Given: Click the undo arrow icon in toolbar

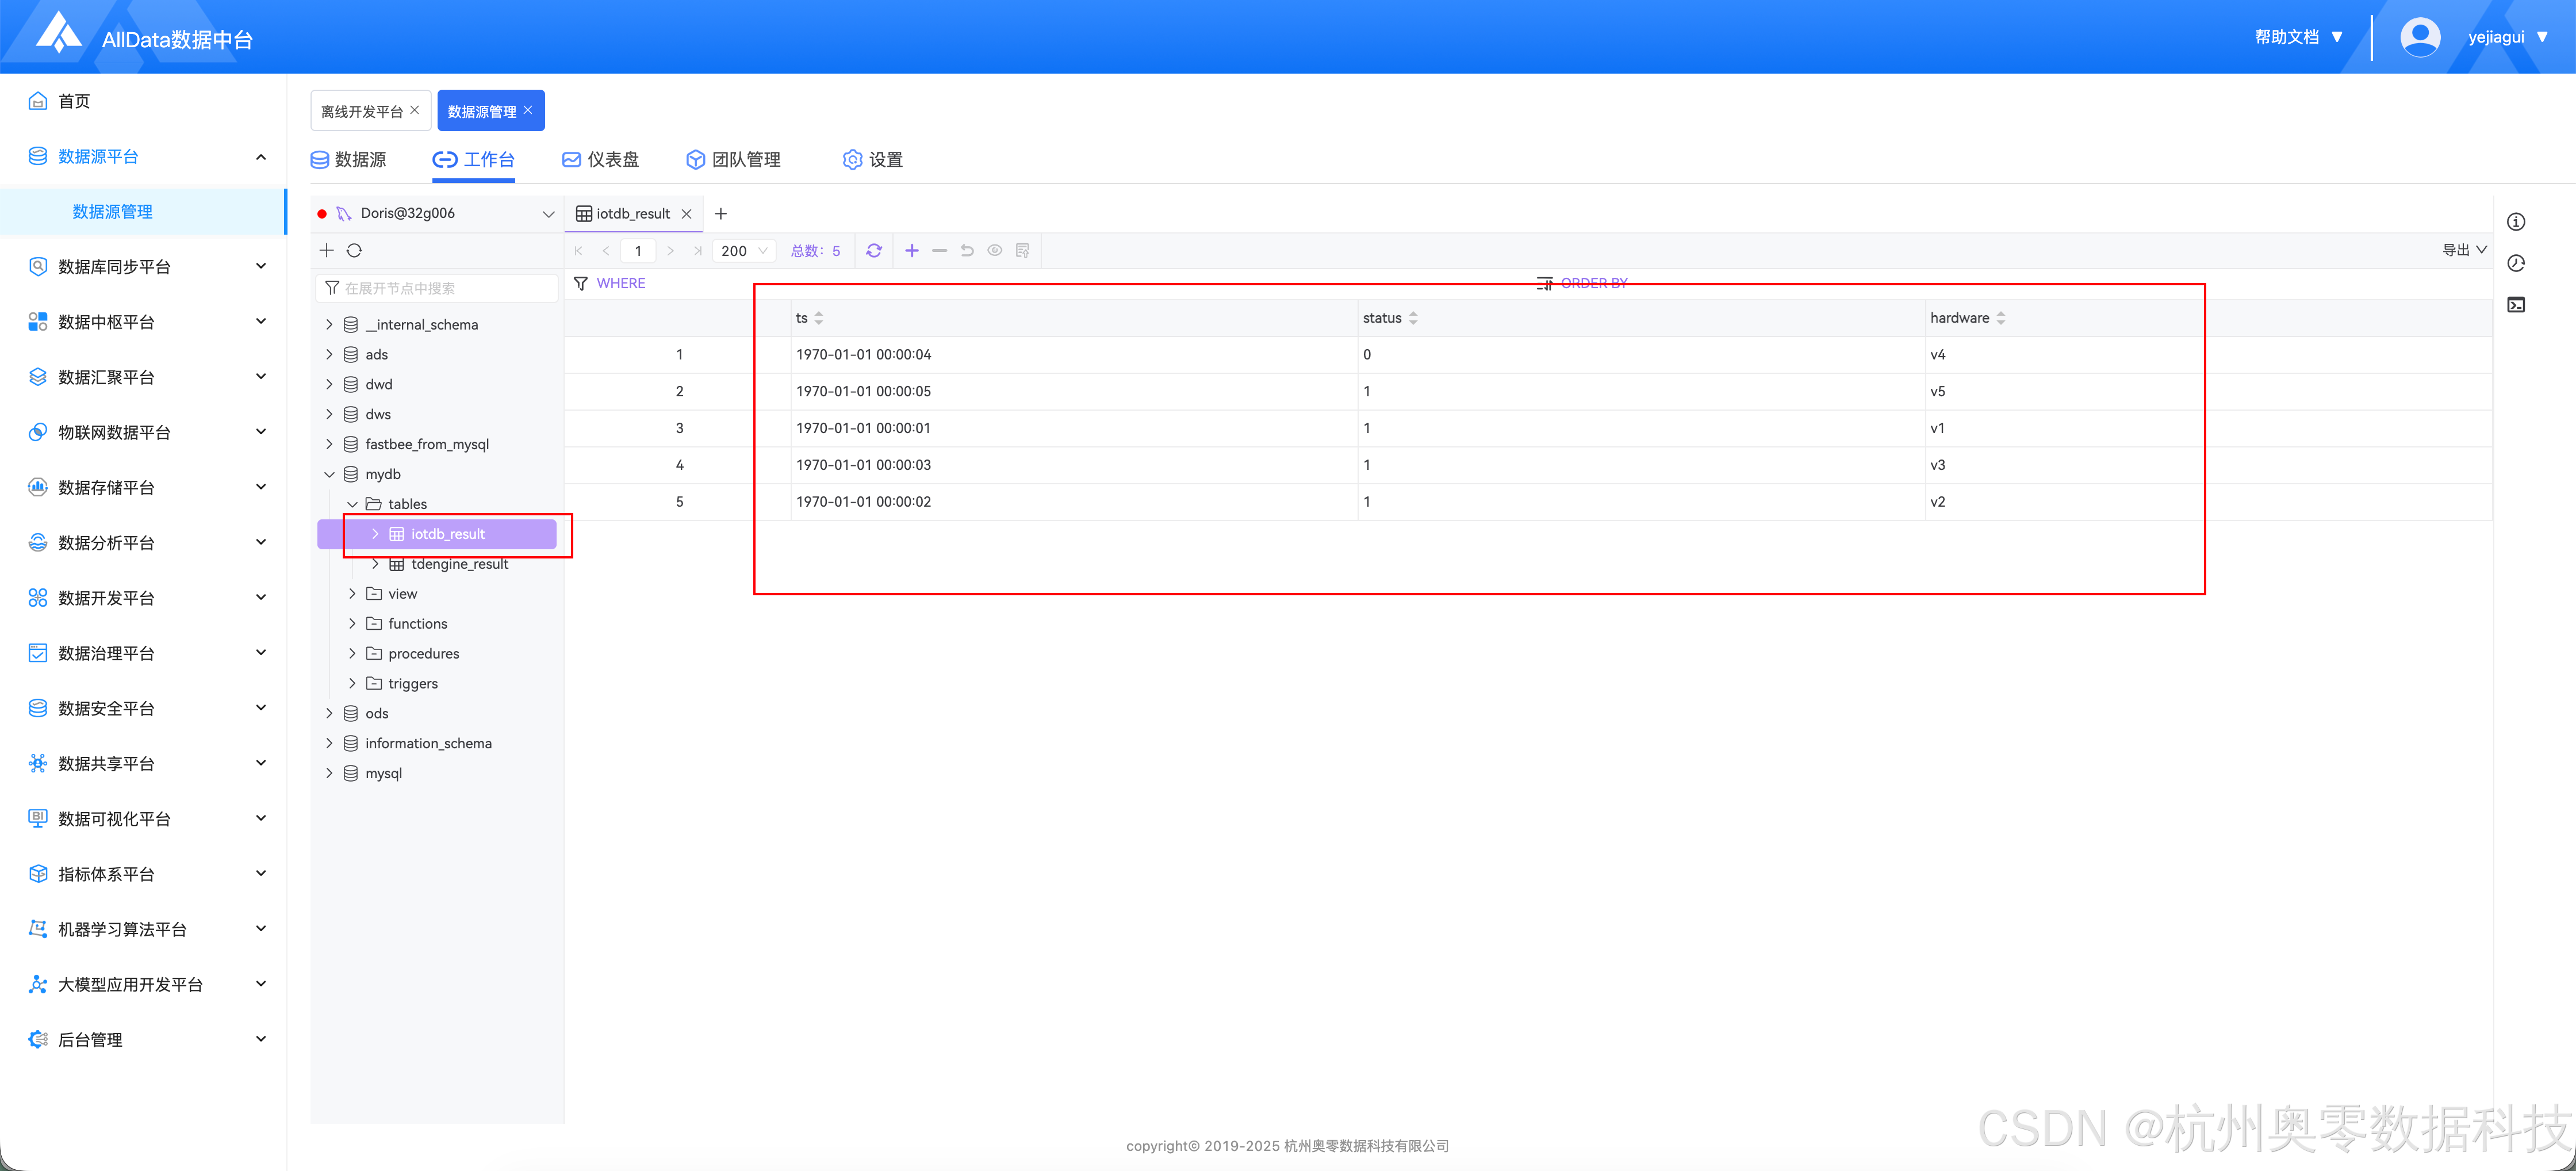Looking at the screenshot, I should 967,251.
